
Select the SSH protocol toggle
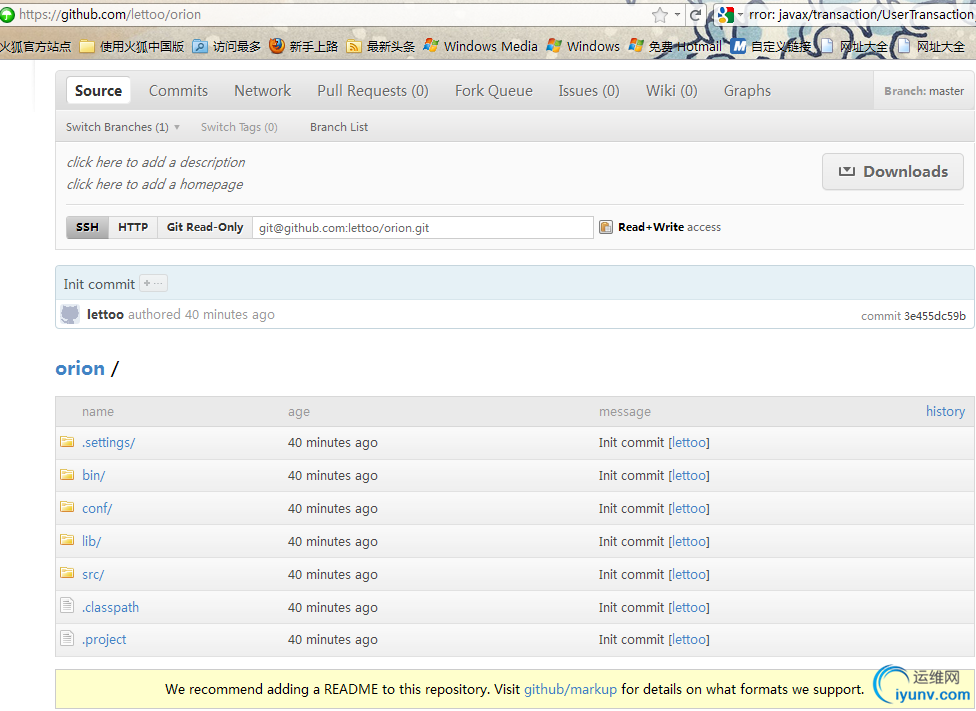coord(87,227)
